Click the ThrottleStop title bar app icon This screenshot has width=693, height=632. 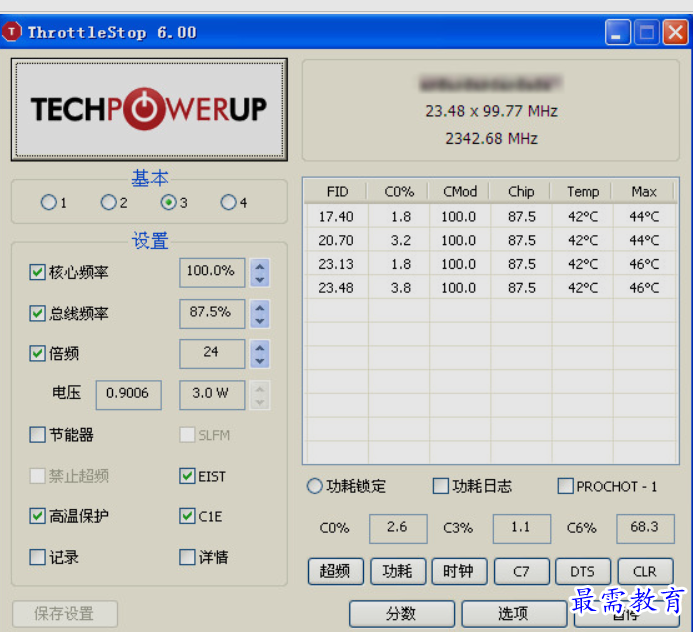click(x=12, y=32)
